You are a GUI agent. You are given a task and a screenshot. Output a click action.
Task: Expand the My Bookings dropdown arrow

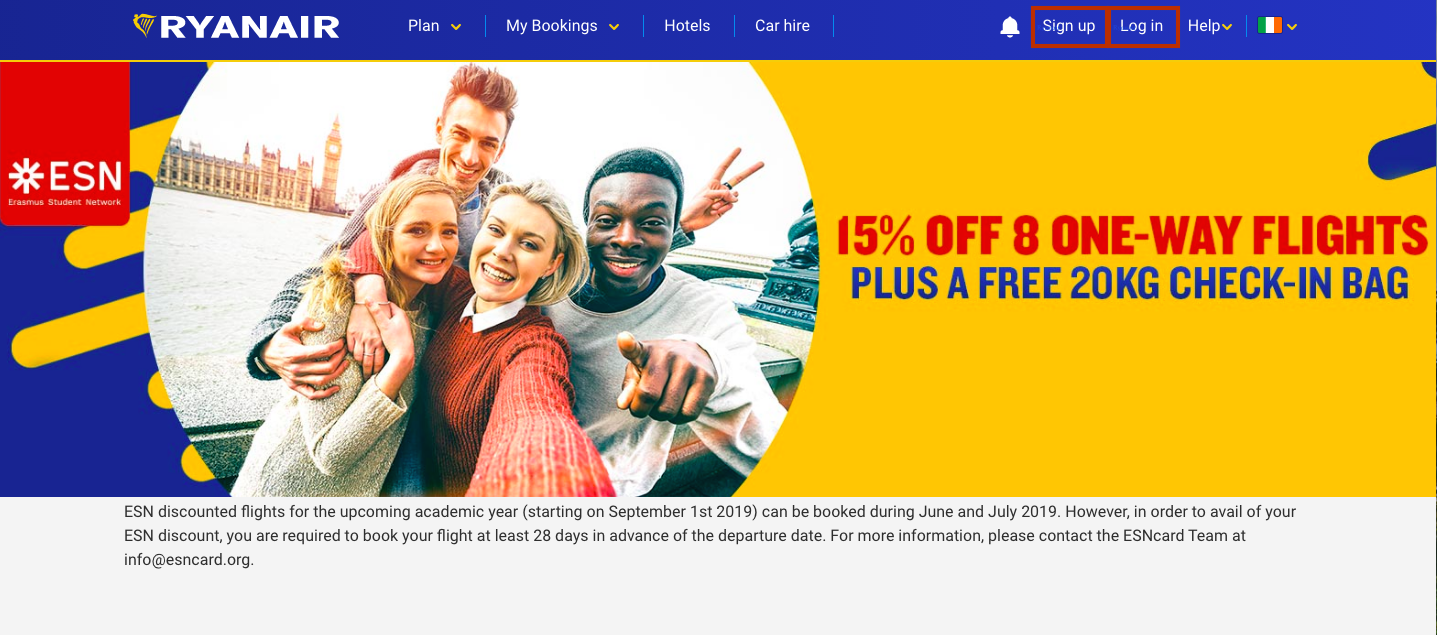click(x=614, y=27)
